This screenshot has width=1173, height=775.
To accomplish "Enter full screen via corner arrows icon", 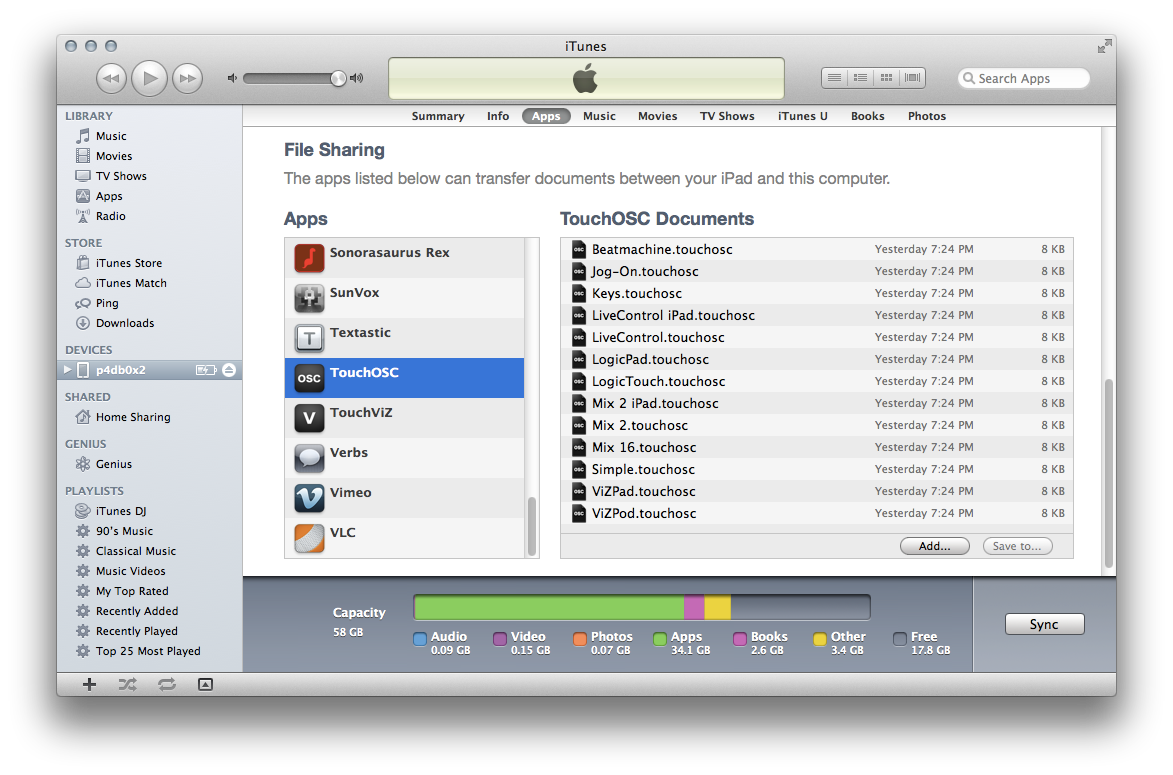I will tap(1104, 46).
